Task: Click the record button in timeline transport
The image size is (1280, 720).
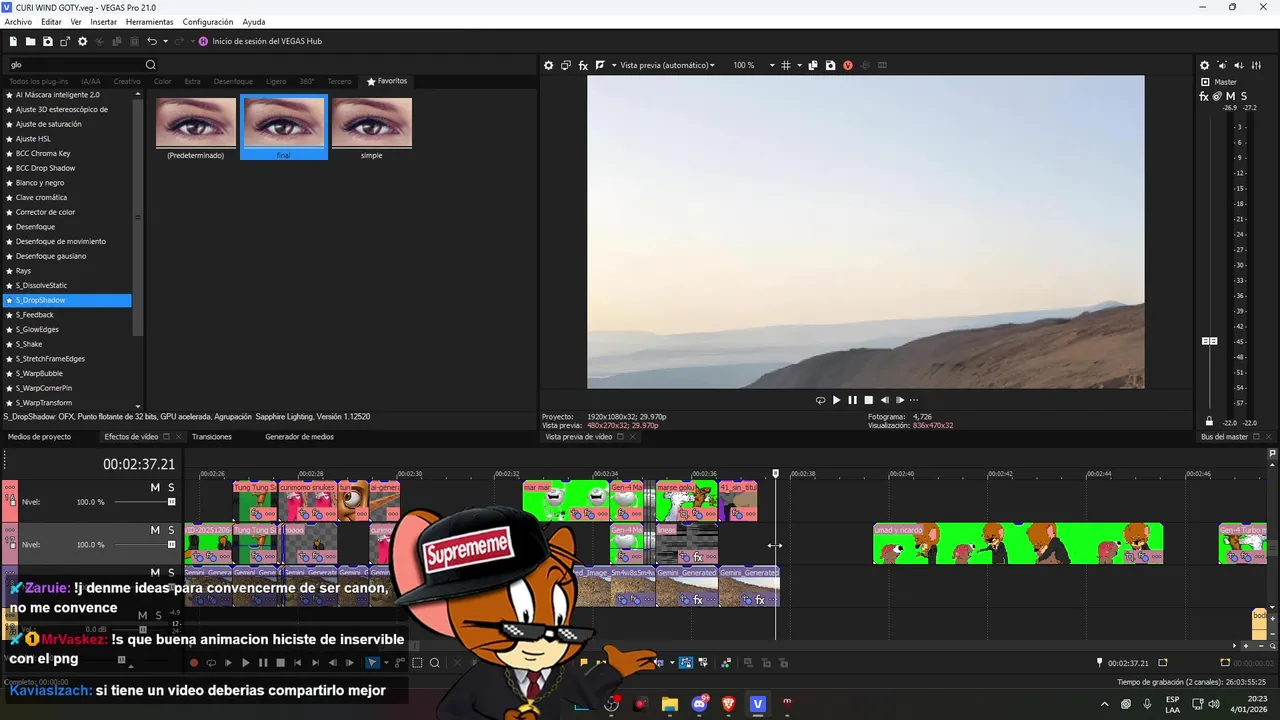Action: pyautogui.click(x=194, y=663)
